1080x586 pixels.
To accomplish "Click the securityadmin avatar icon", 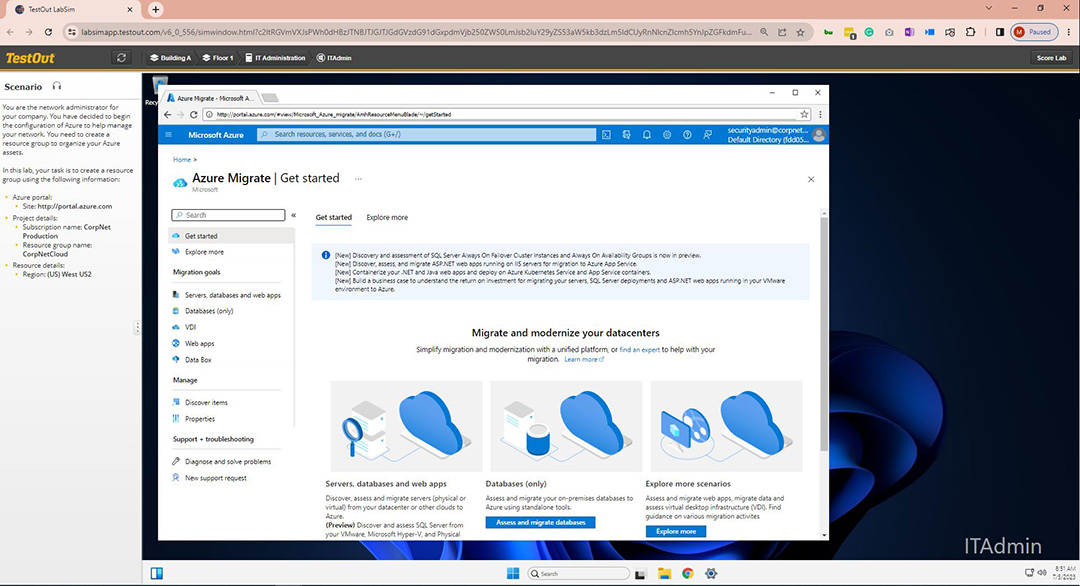I will pyautogui.click(x=819, y=134).
